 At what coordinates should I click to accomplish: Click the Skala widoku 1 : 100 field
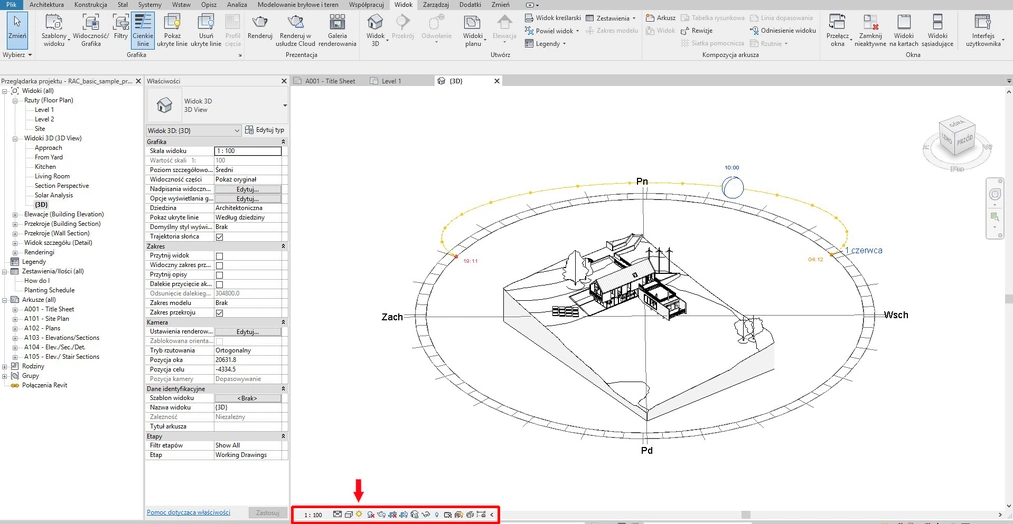[x=248, y=151]
